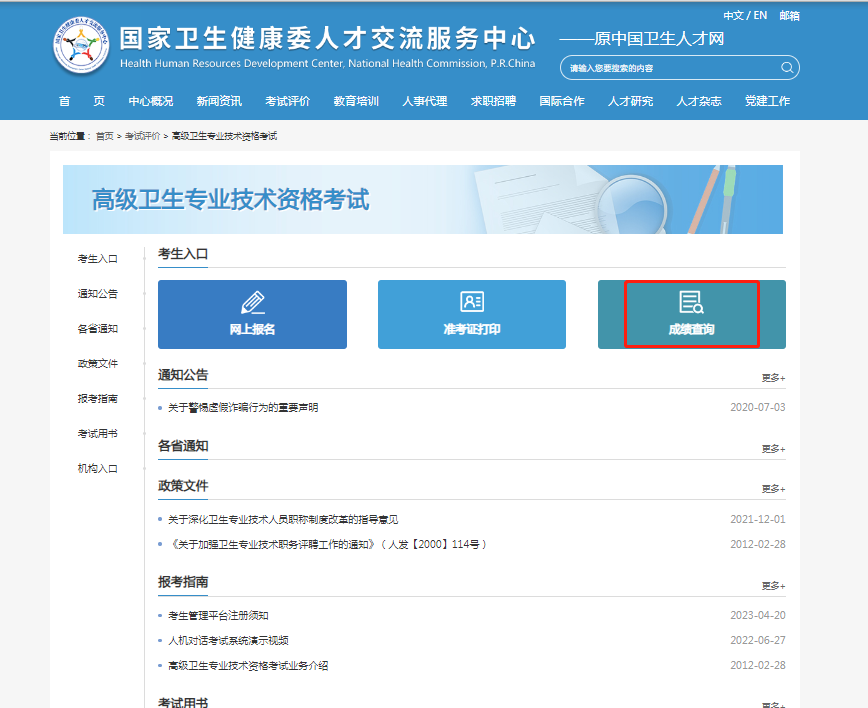Click the document search icon on 成绩查询
This screenshot has height=708, width=868.
pyautogui.click(x=691, y=302)
